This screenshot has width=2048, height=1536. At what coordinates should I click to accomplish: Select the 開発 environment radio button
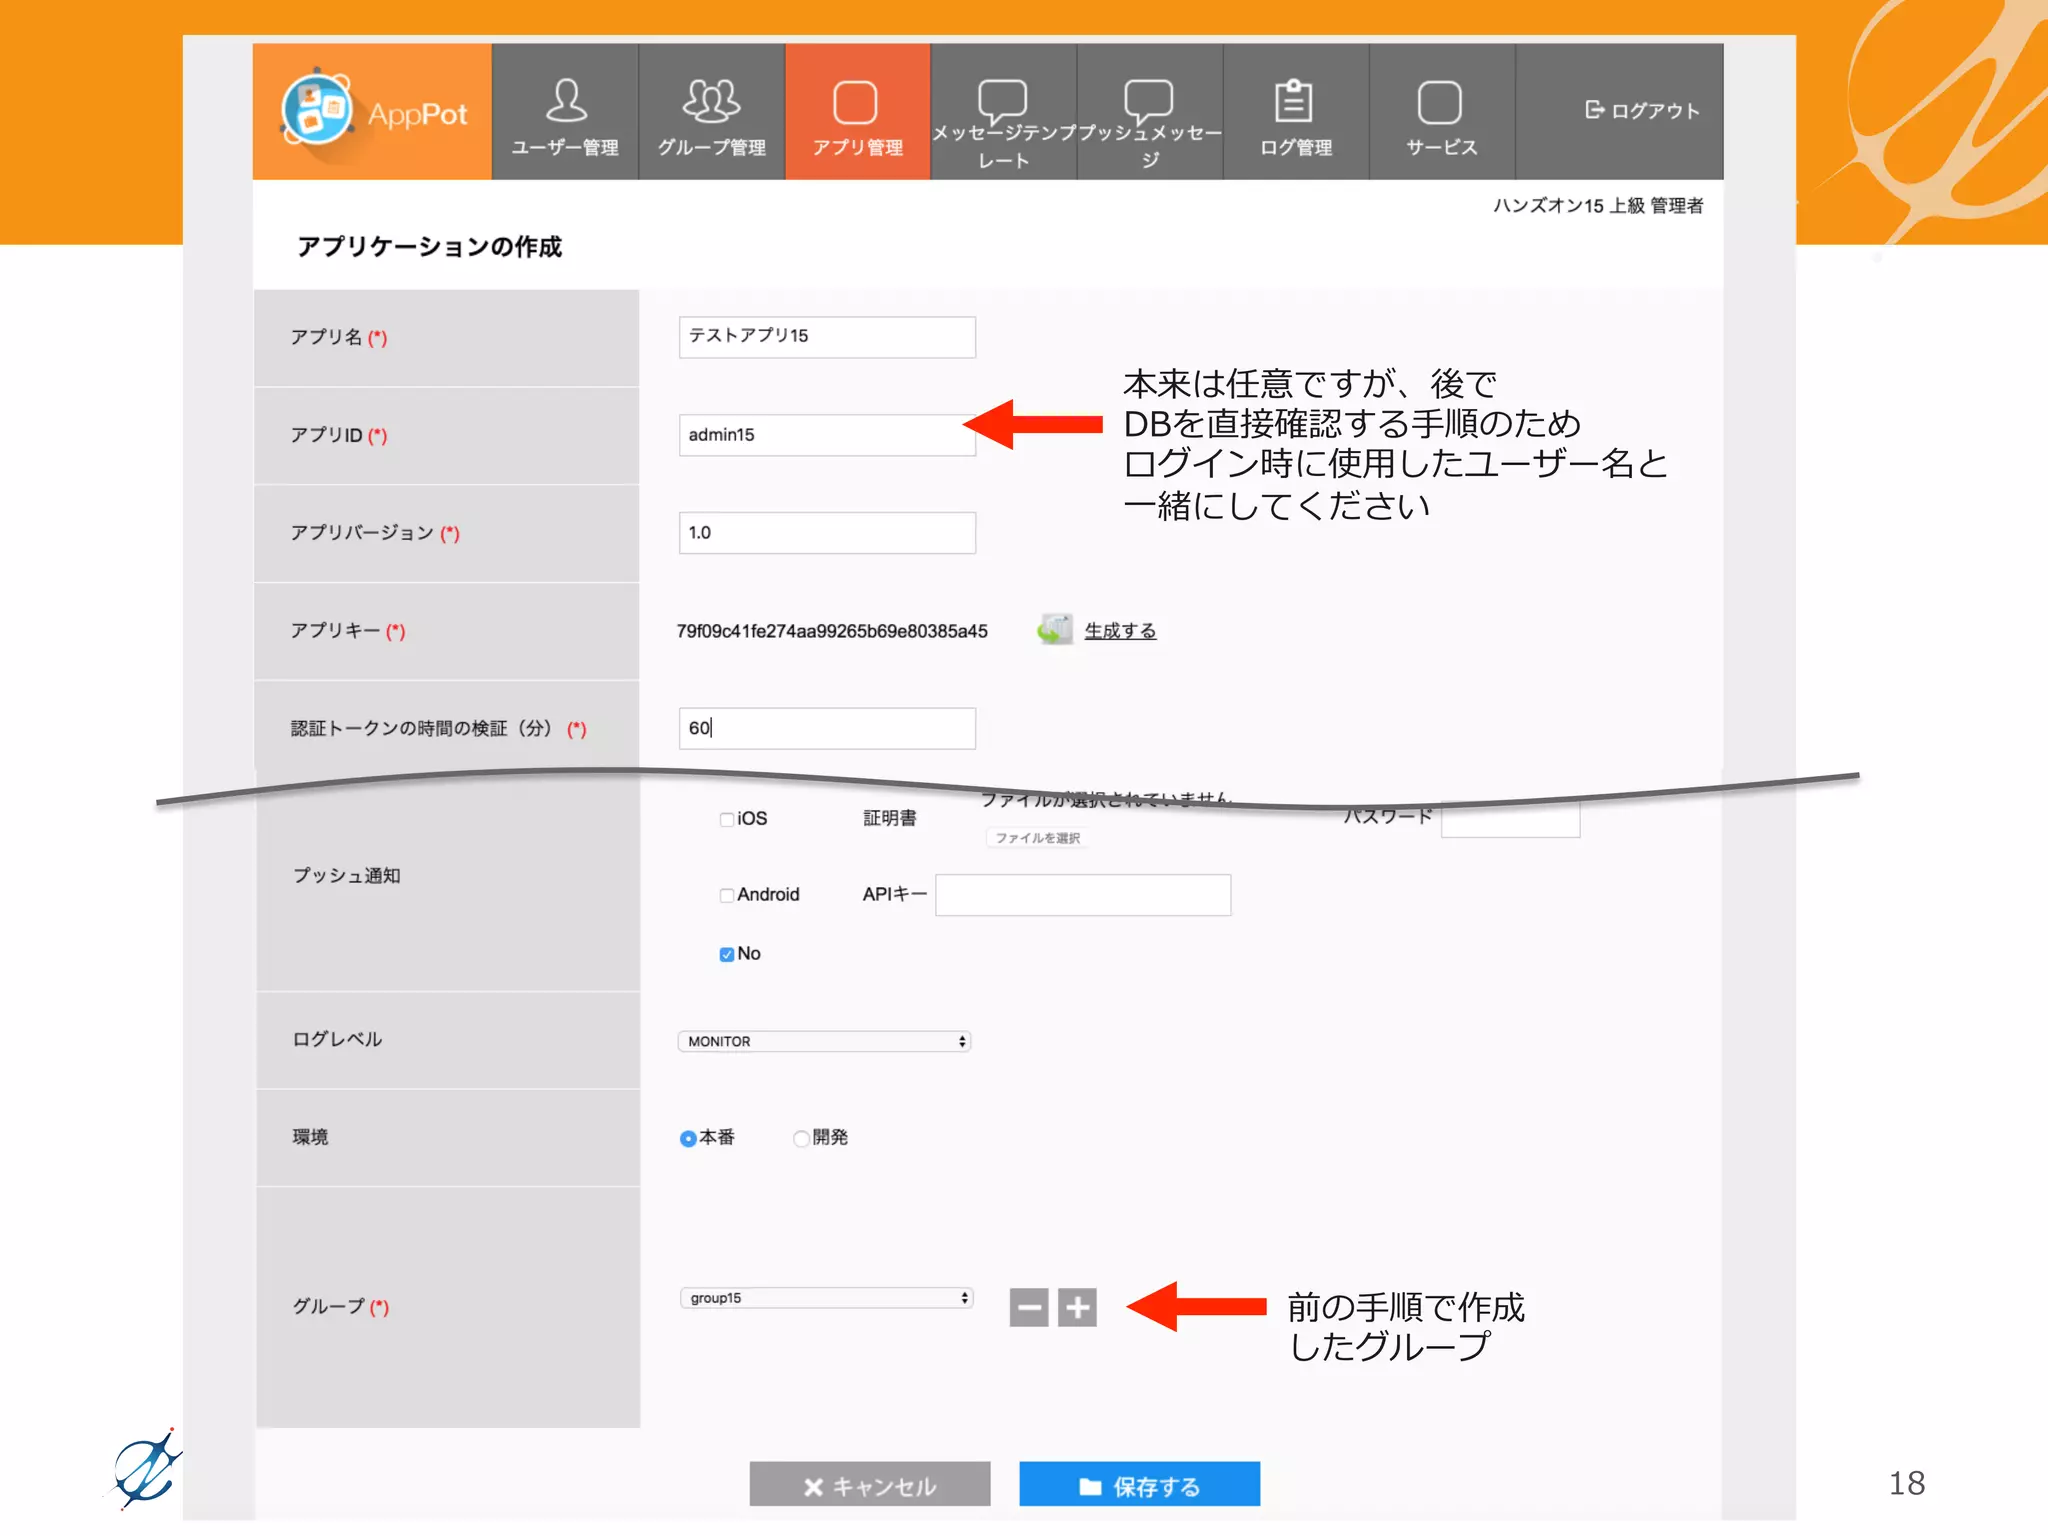coord(801,1138)
